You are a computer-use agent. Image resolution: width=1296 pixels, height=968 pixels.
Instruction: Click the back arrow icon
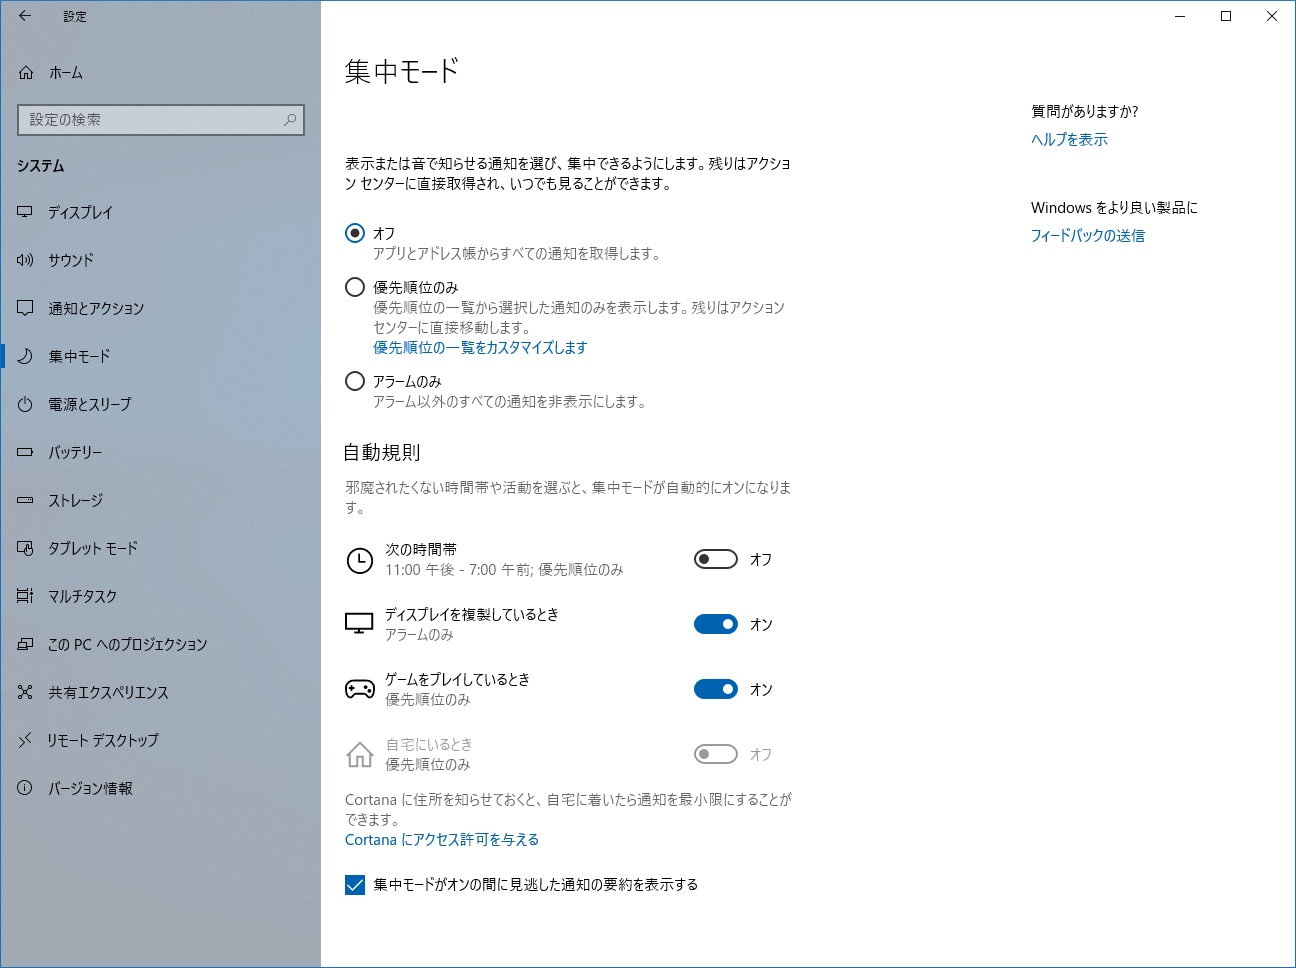pyautogui.click(x=25, y=16)
